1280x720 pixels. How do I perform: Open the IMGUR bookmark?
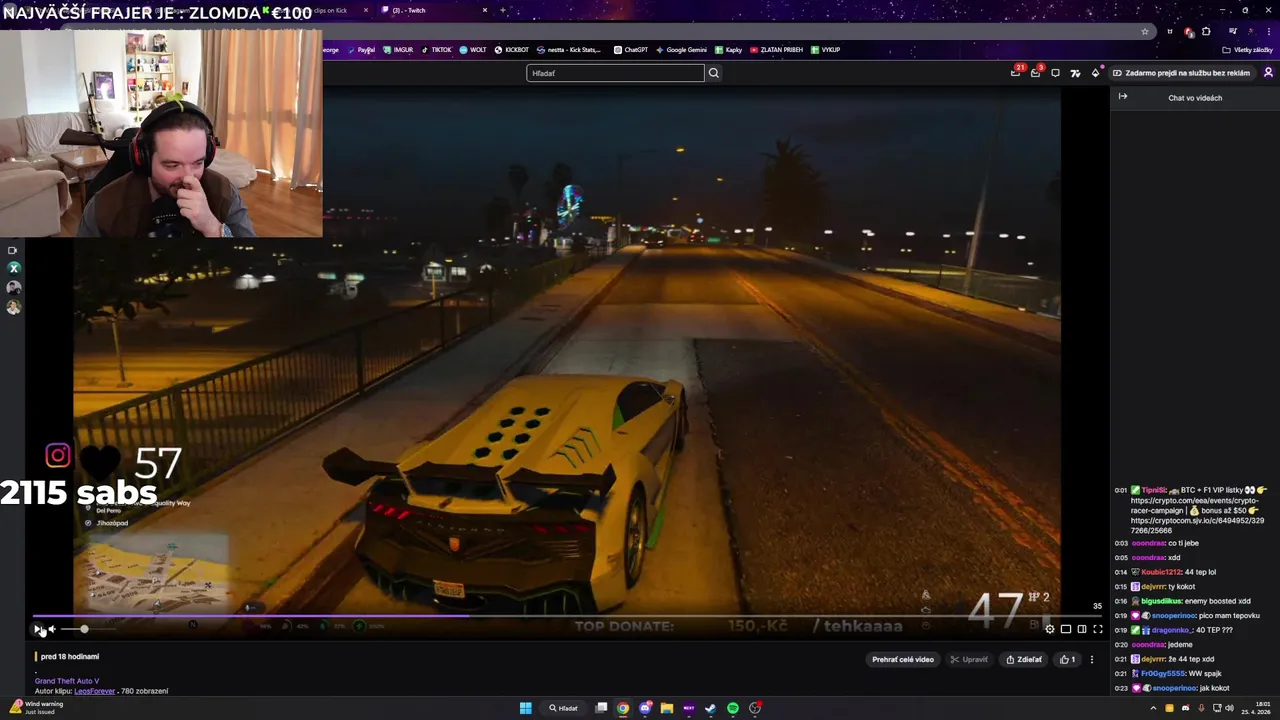coord(398,50)
